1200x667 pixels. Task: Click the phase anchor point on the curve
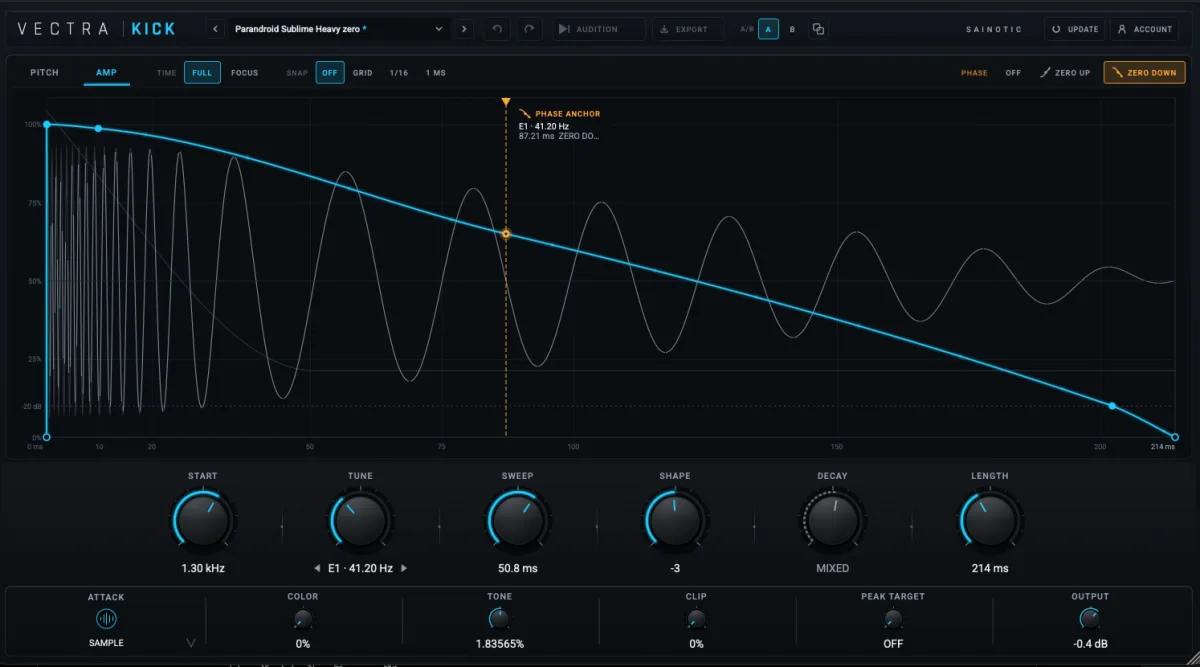[506, 234]
